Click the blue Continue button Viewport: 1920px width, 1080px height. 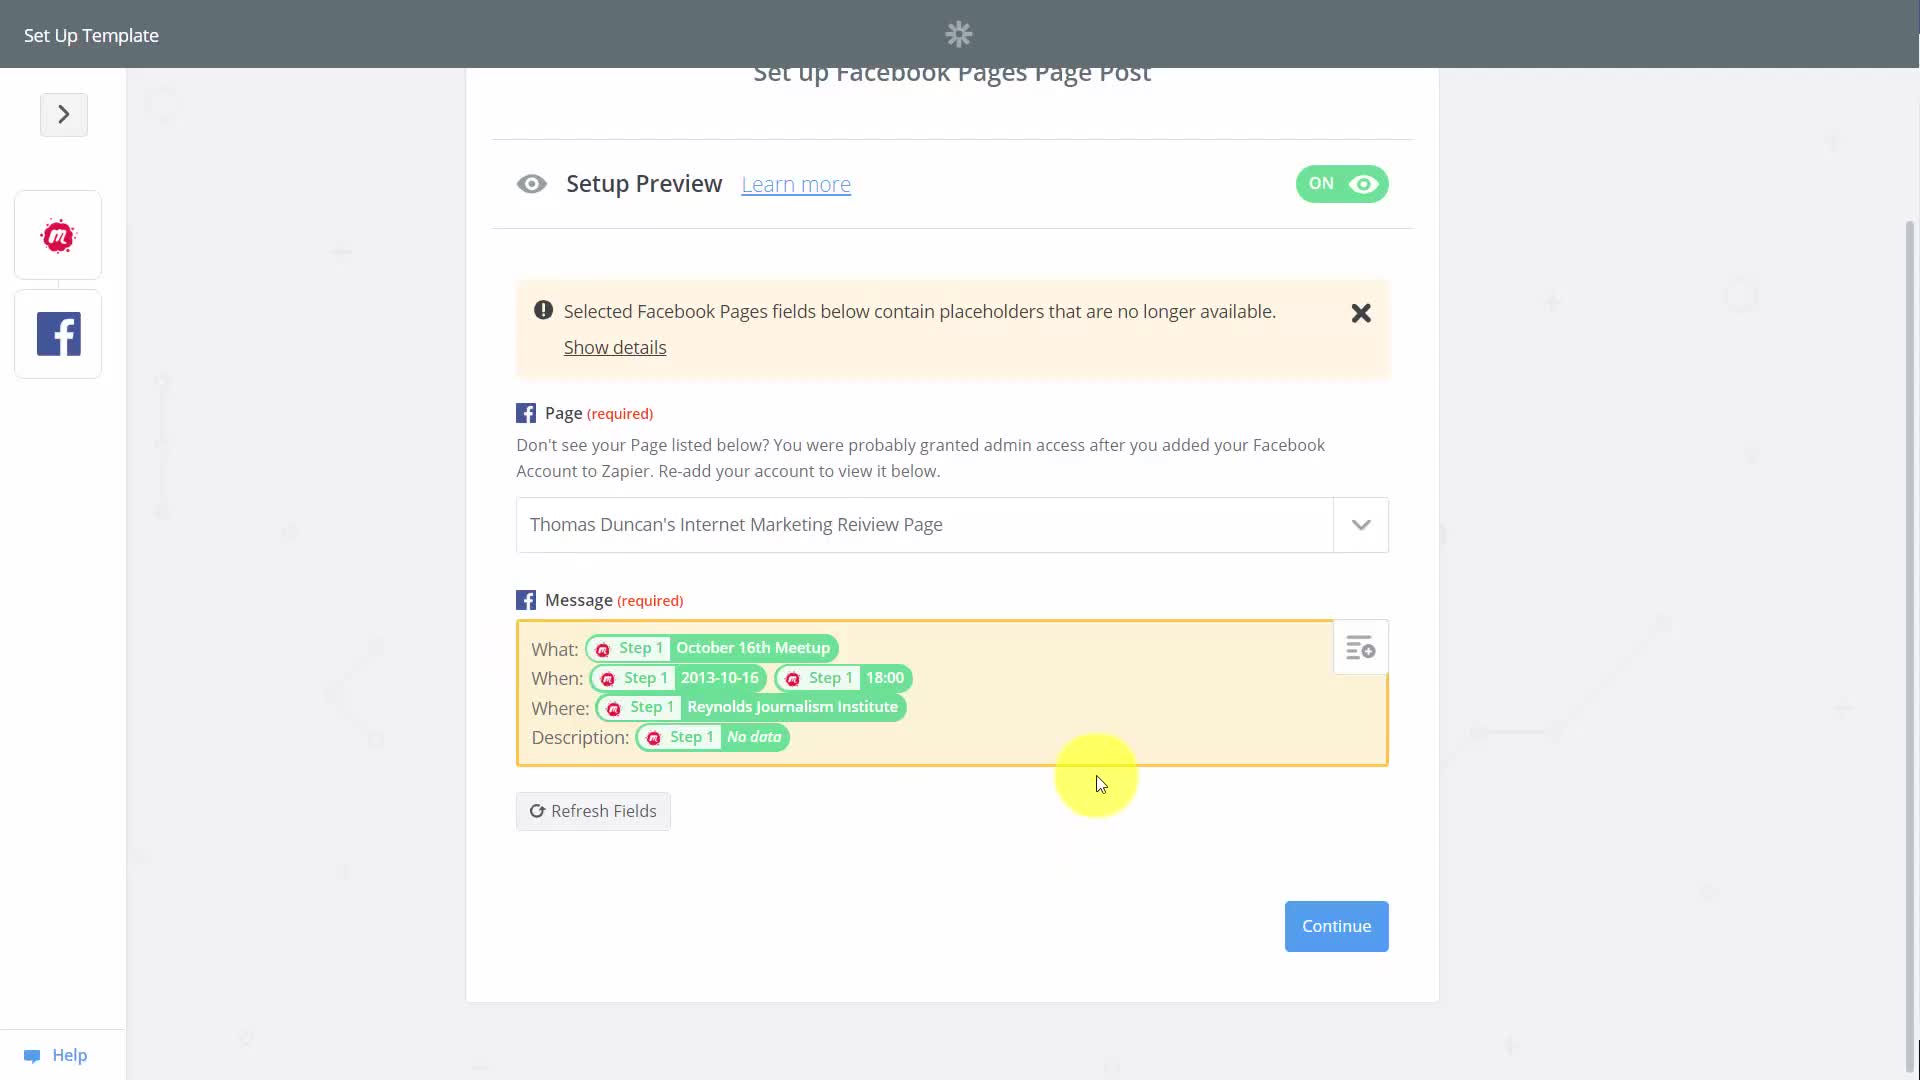click(1336, 926)
